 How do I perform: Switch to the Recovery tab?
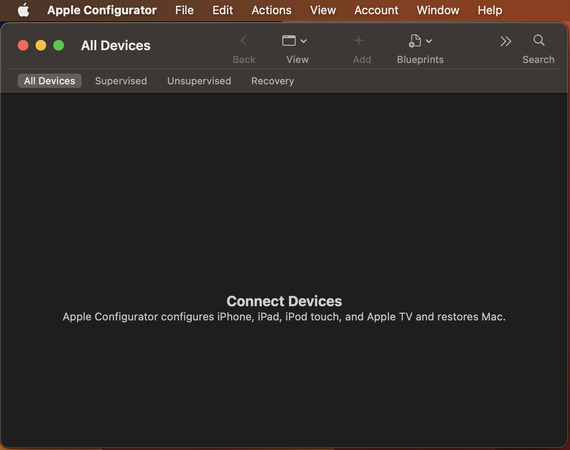272,81
